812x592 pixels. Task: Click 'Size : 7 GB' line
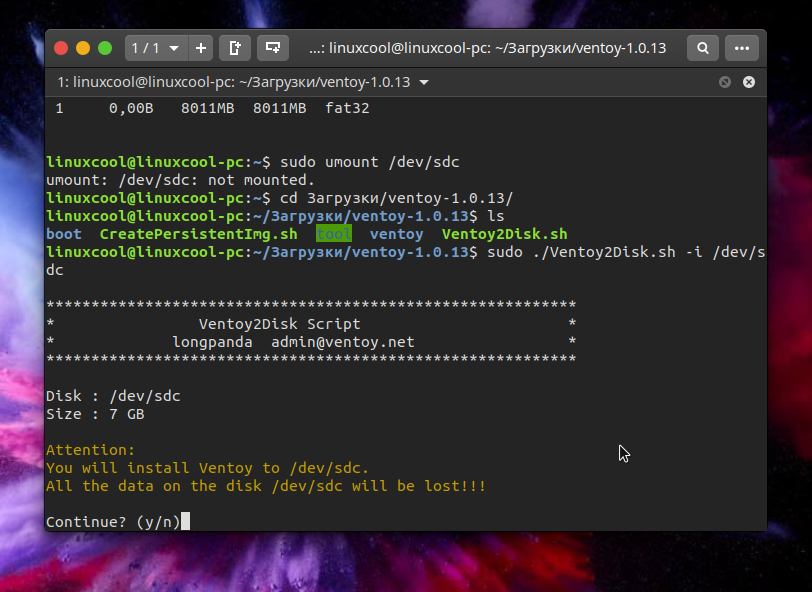[x=95, y=414]
